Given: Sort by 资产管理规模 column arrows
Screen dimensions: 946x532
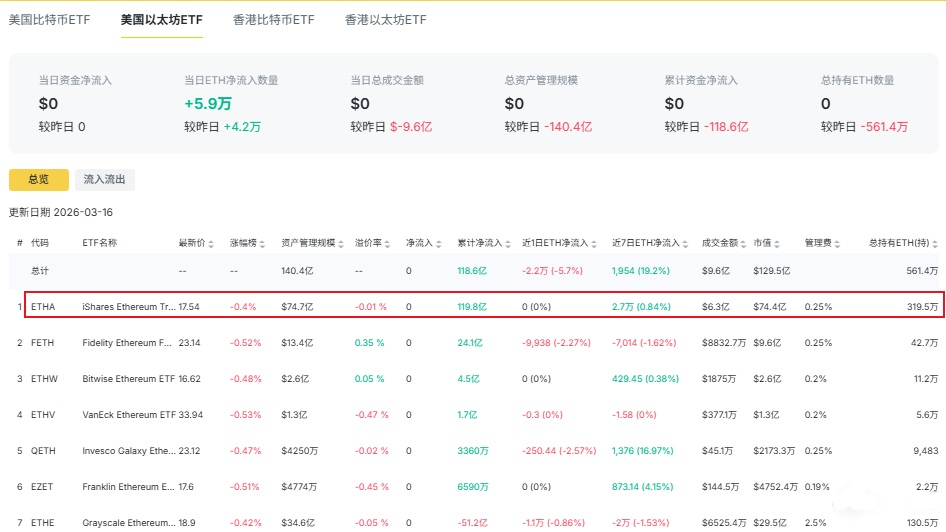Looking at the screenshot, I should tap(341, 244).
